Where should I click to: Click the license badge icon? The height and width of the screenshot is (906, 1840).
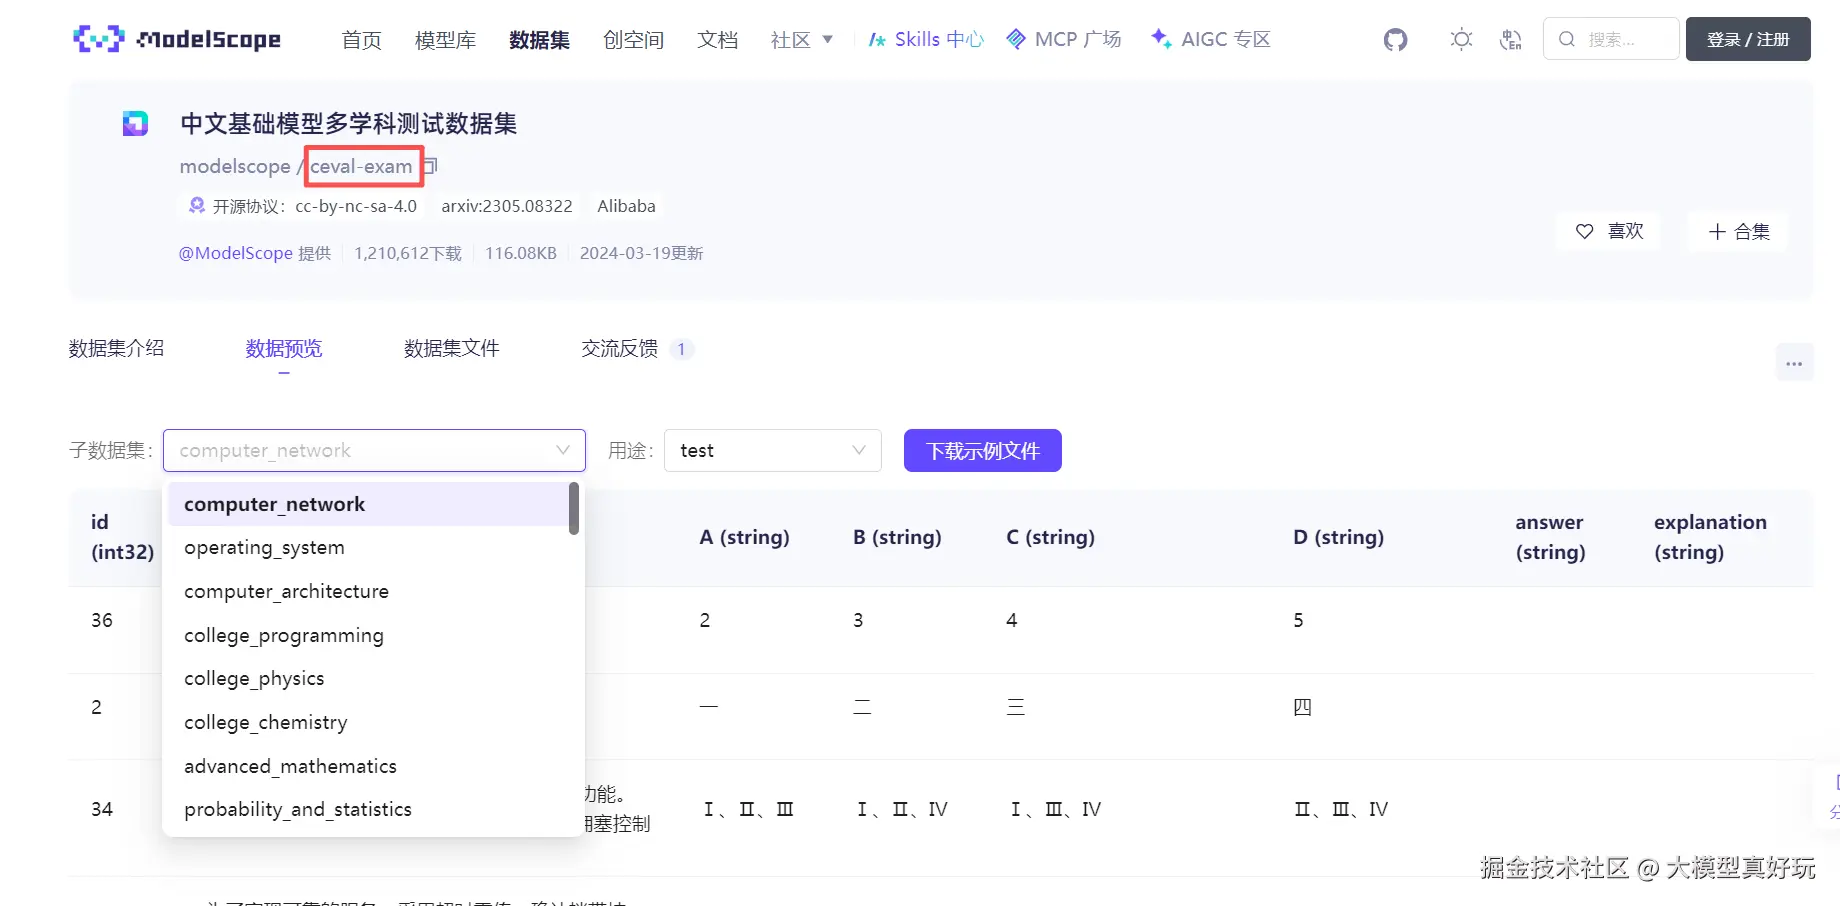point(197,205)
